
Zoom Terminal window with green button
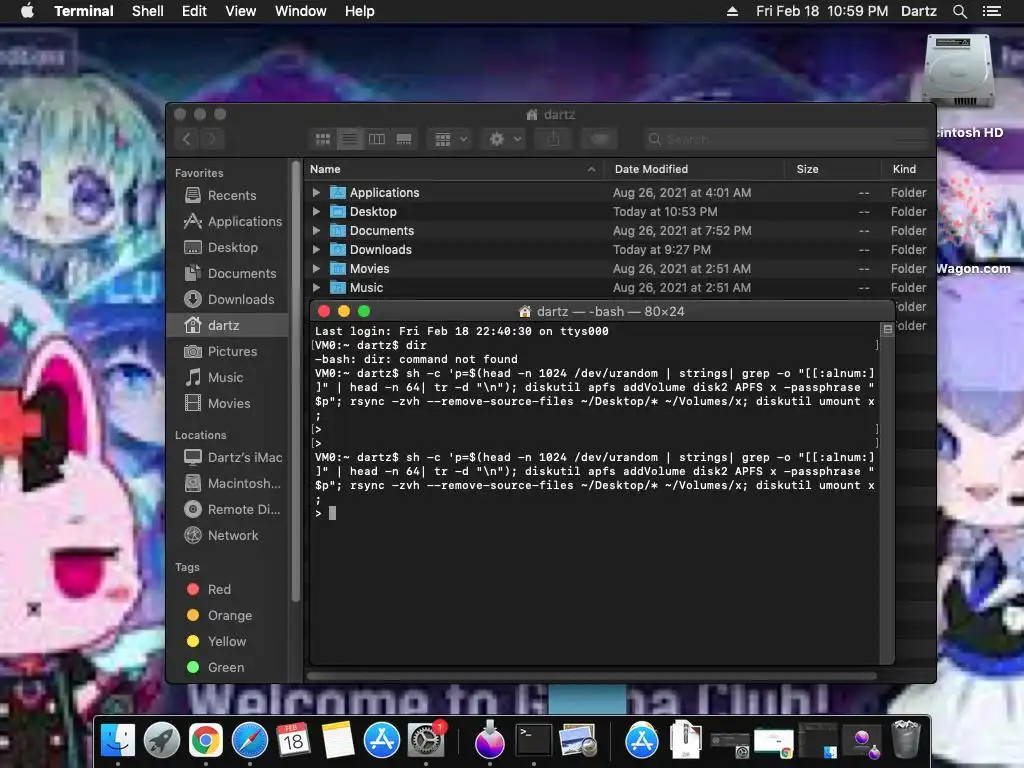(364, 312)
